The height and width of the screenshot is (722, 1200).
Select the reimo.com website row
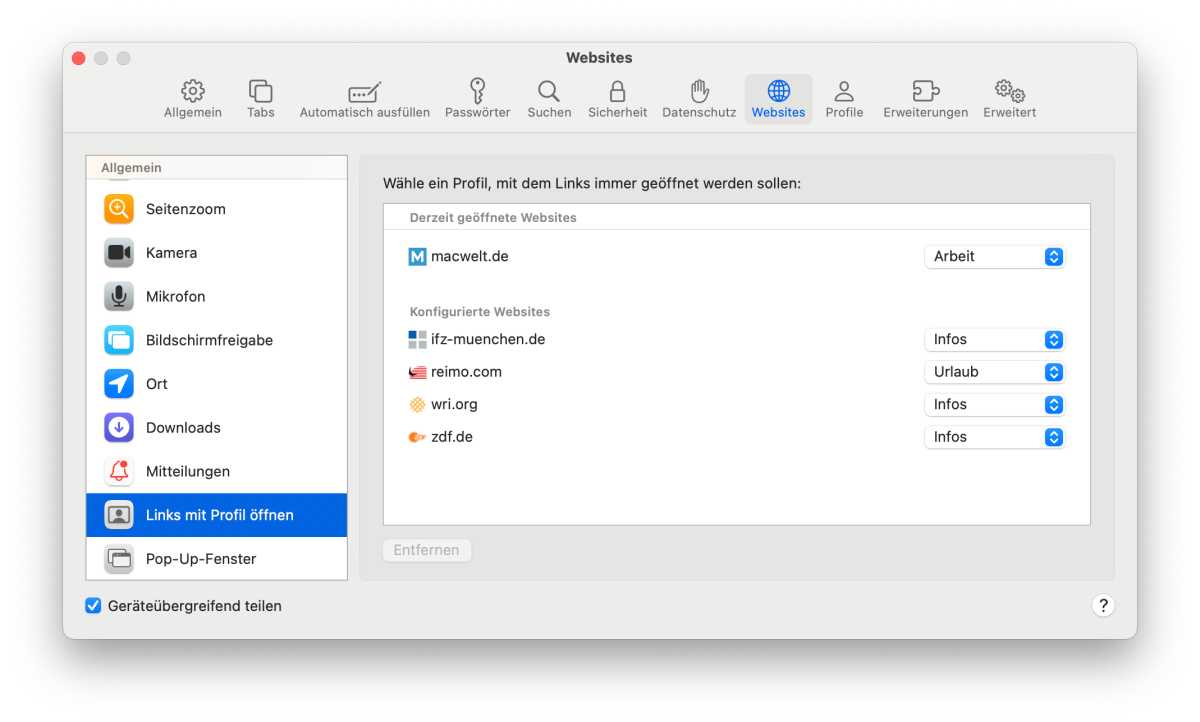point(737,372)
